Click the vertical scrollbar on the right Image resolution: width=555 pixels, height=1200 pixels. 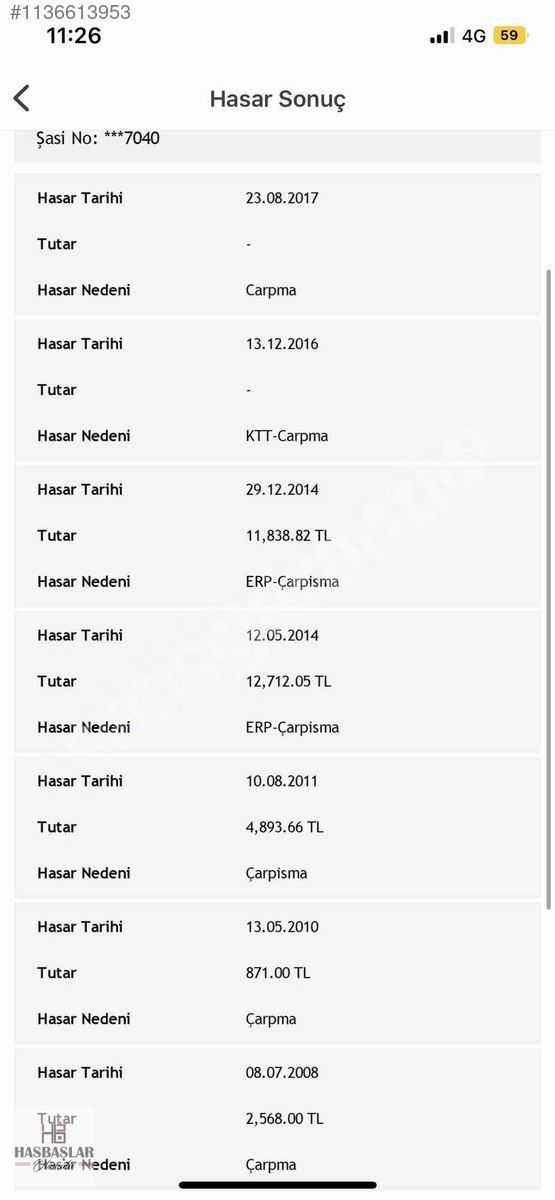tap(548, 588)
